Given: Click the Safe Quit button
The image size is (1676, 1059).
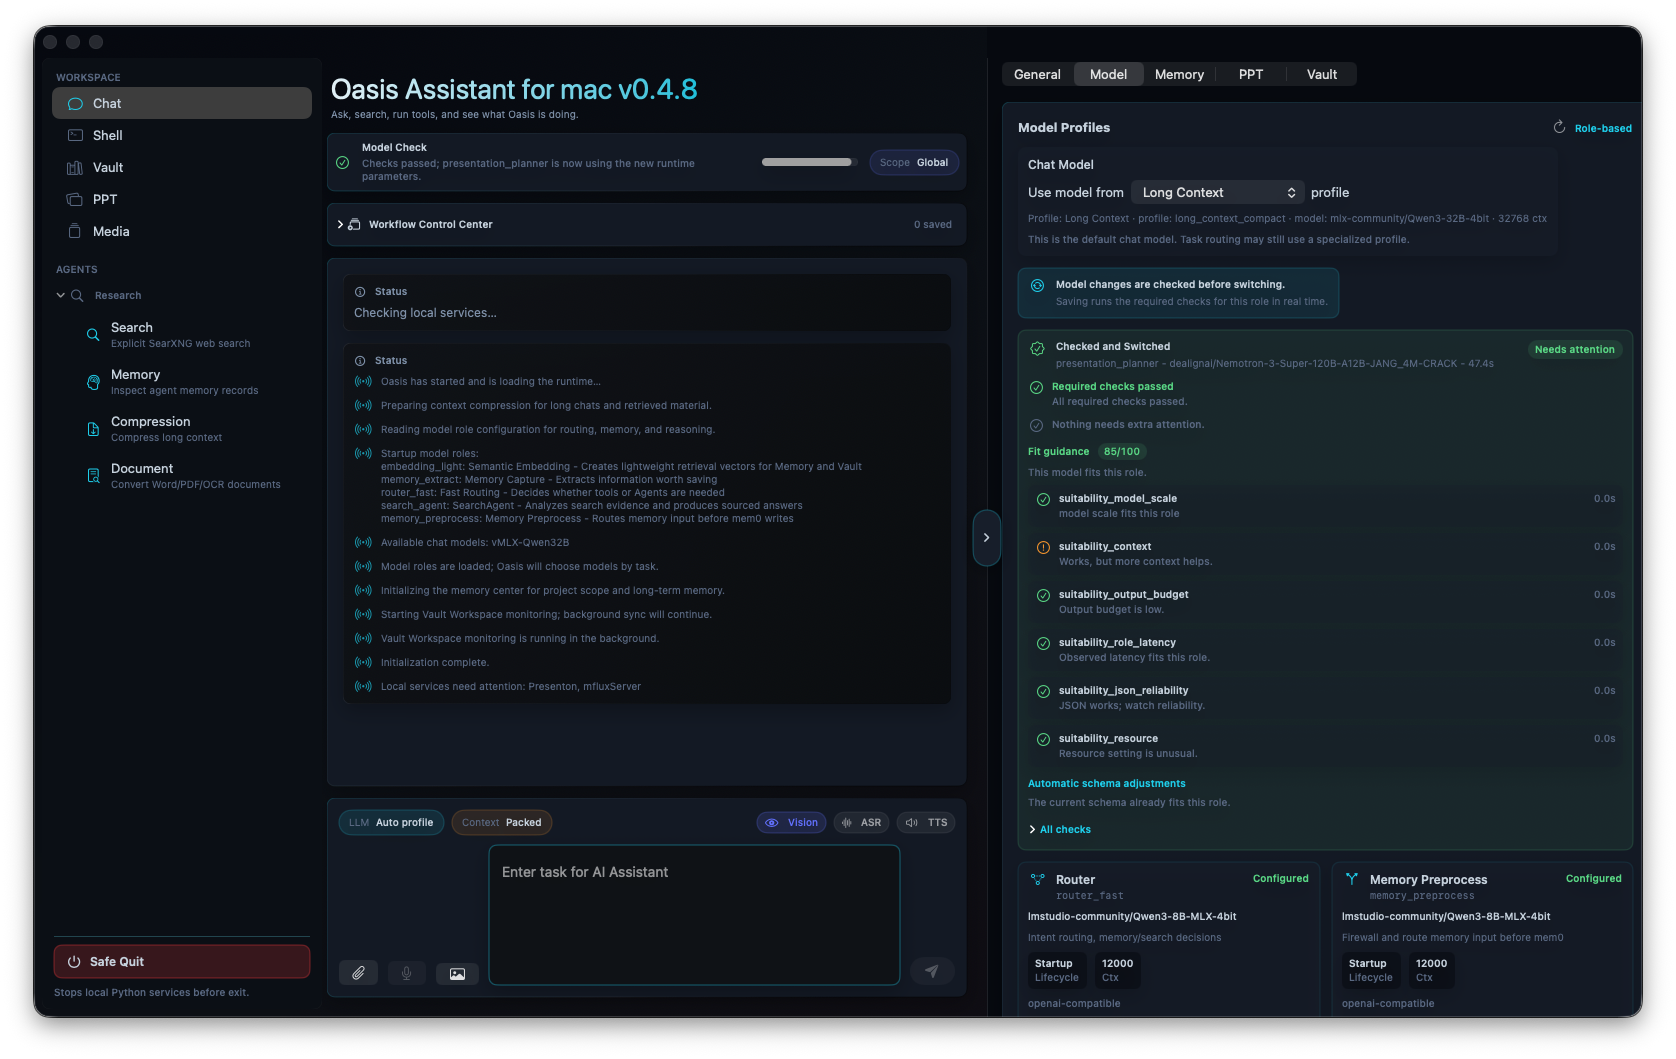Looking at the screenshot, I should point(182,961).
